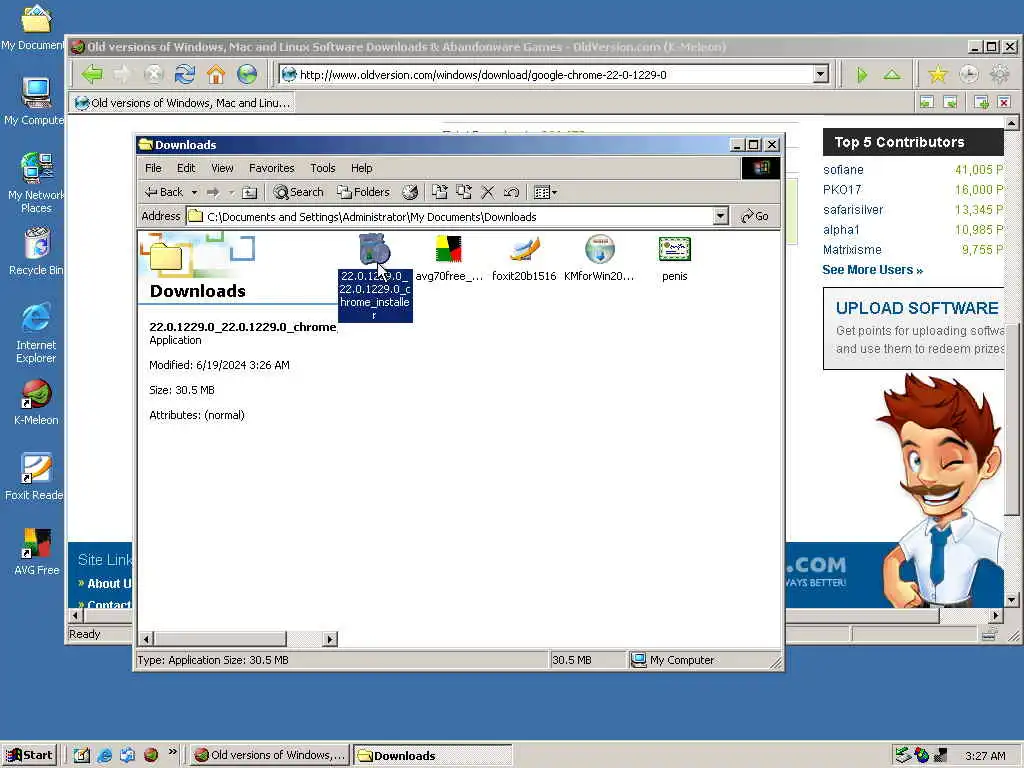Click Downloads taskbar button
The height and width of the screenshot is (768, 1024).
pyautogui.click(x=433, y=756)
